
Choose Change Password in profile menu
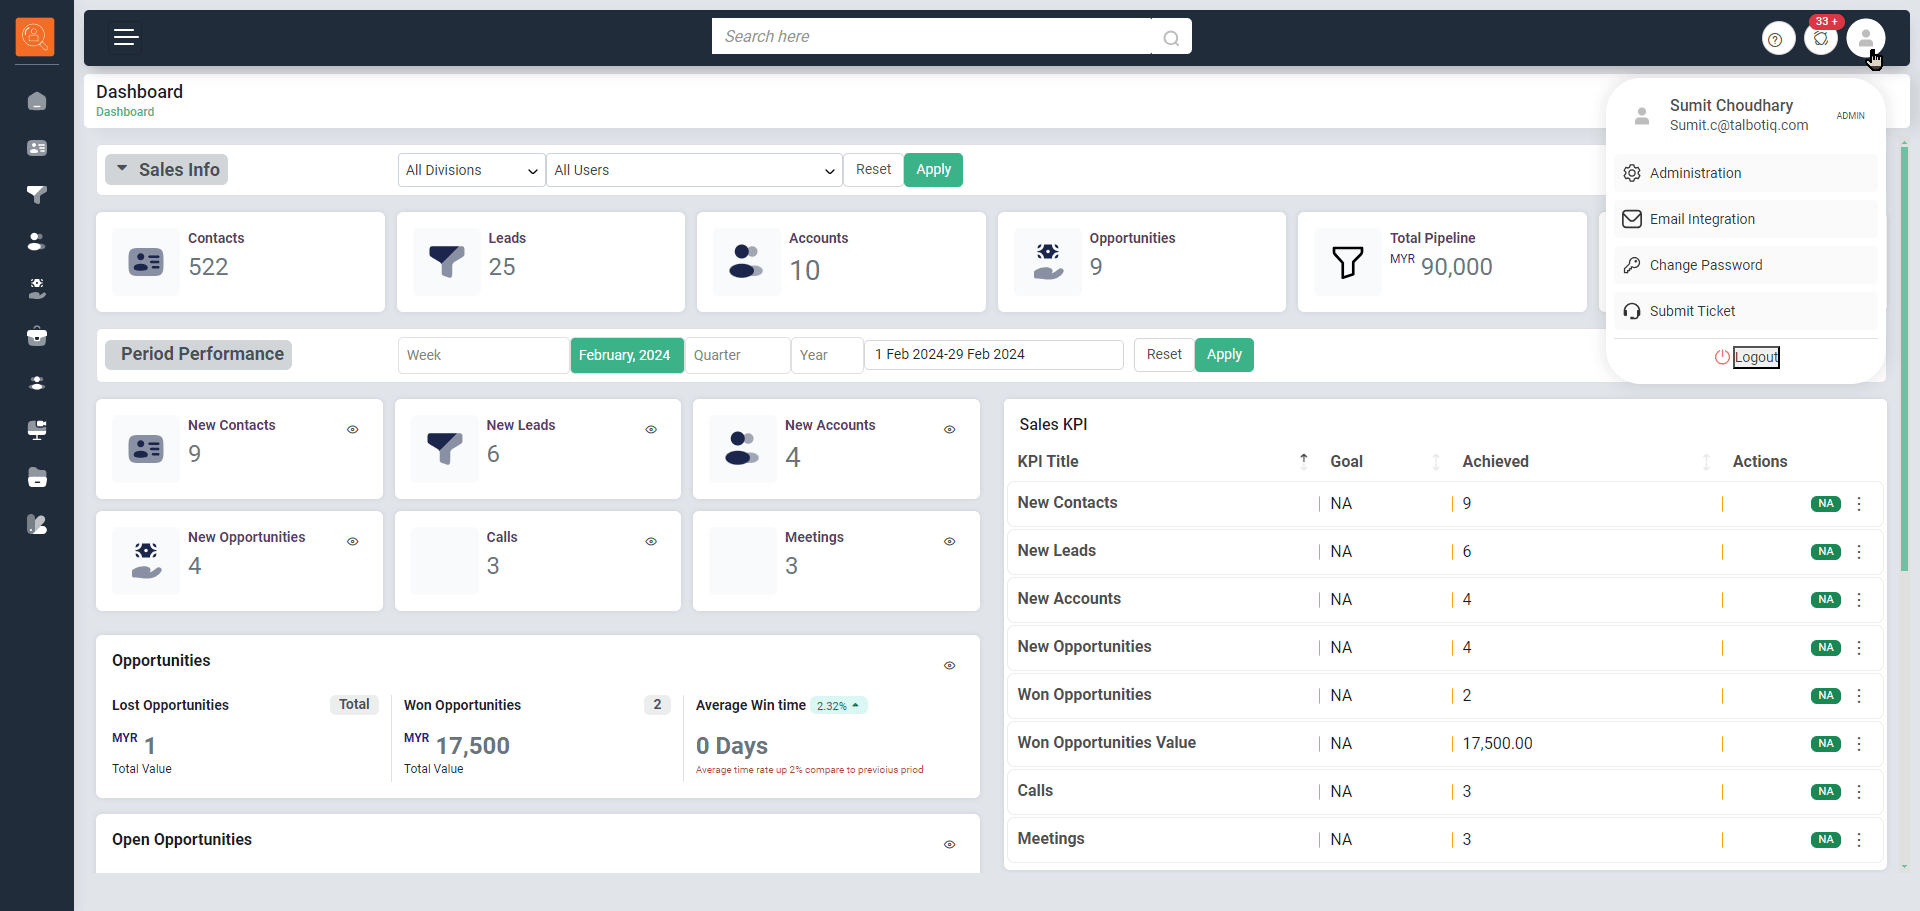point(1705,265)
